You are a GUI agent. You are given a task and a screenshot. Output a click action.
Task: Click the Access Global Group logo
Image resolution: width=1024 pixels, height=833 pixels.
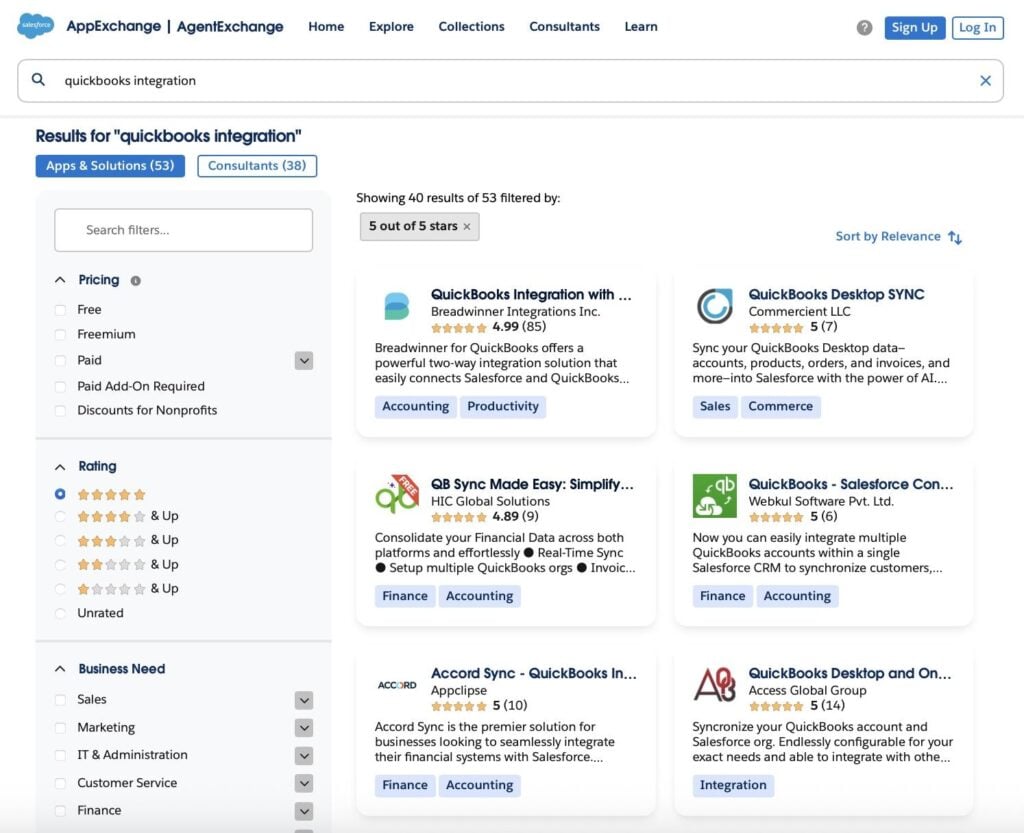(x=714, y=684)
